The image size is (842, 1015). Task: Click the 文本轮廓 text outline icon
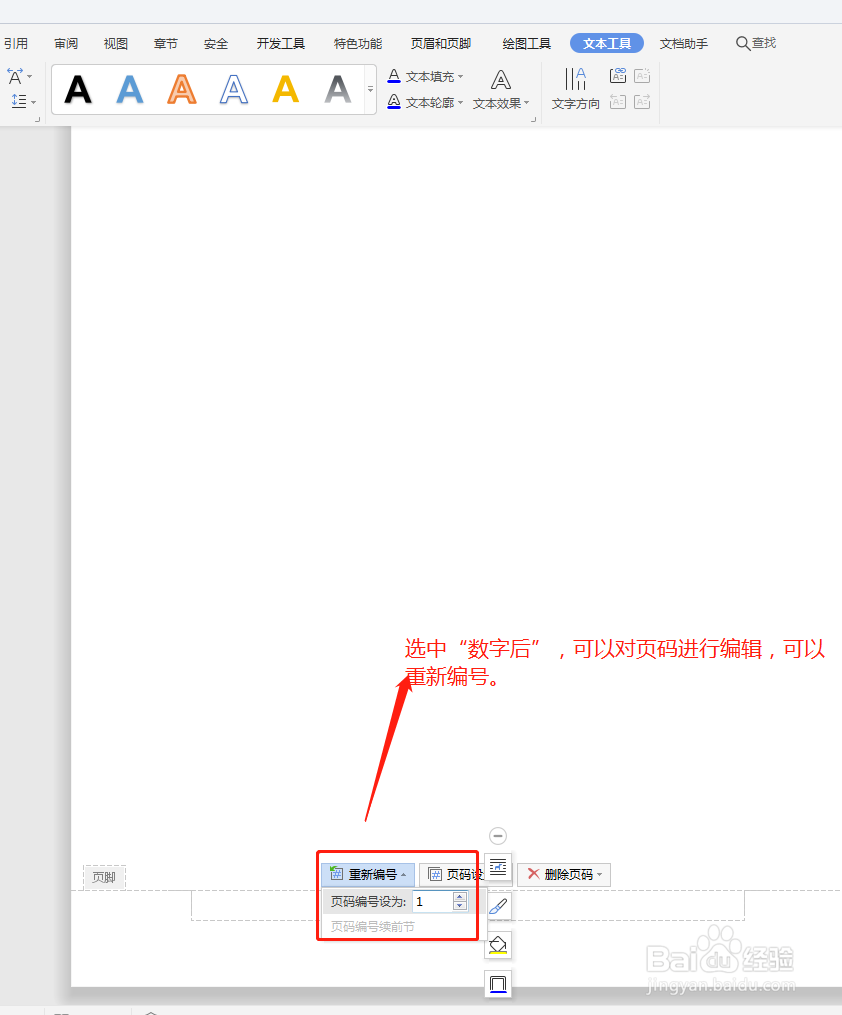click(x=394, y=101)
